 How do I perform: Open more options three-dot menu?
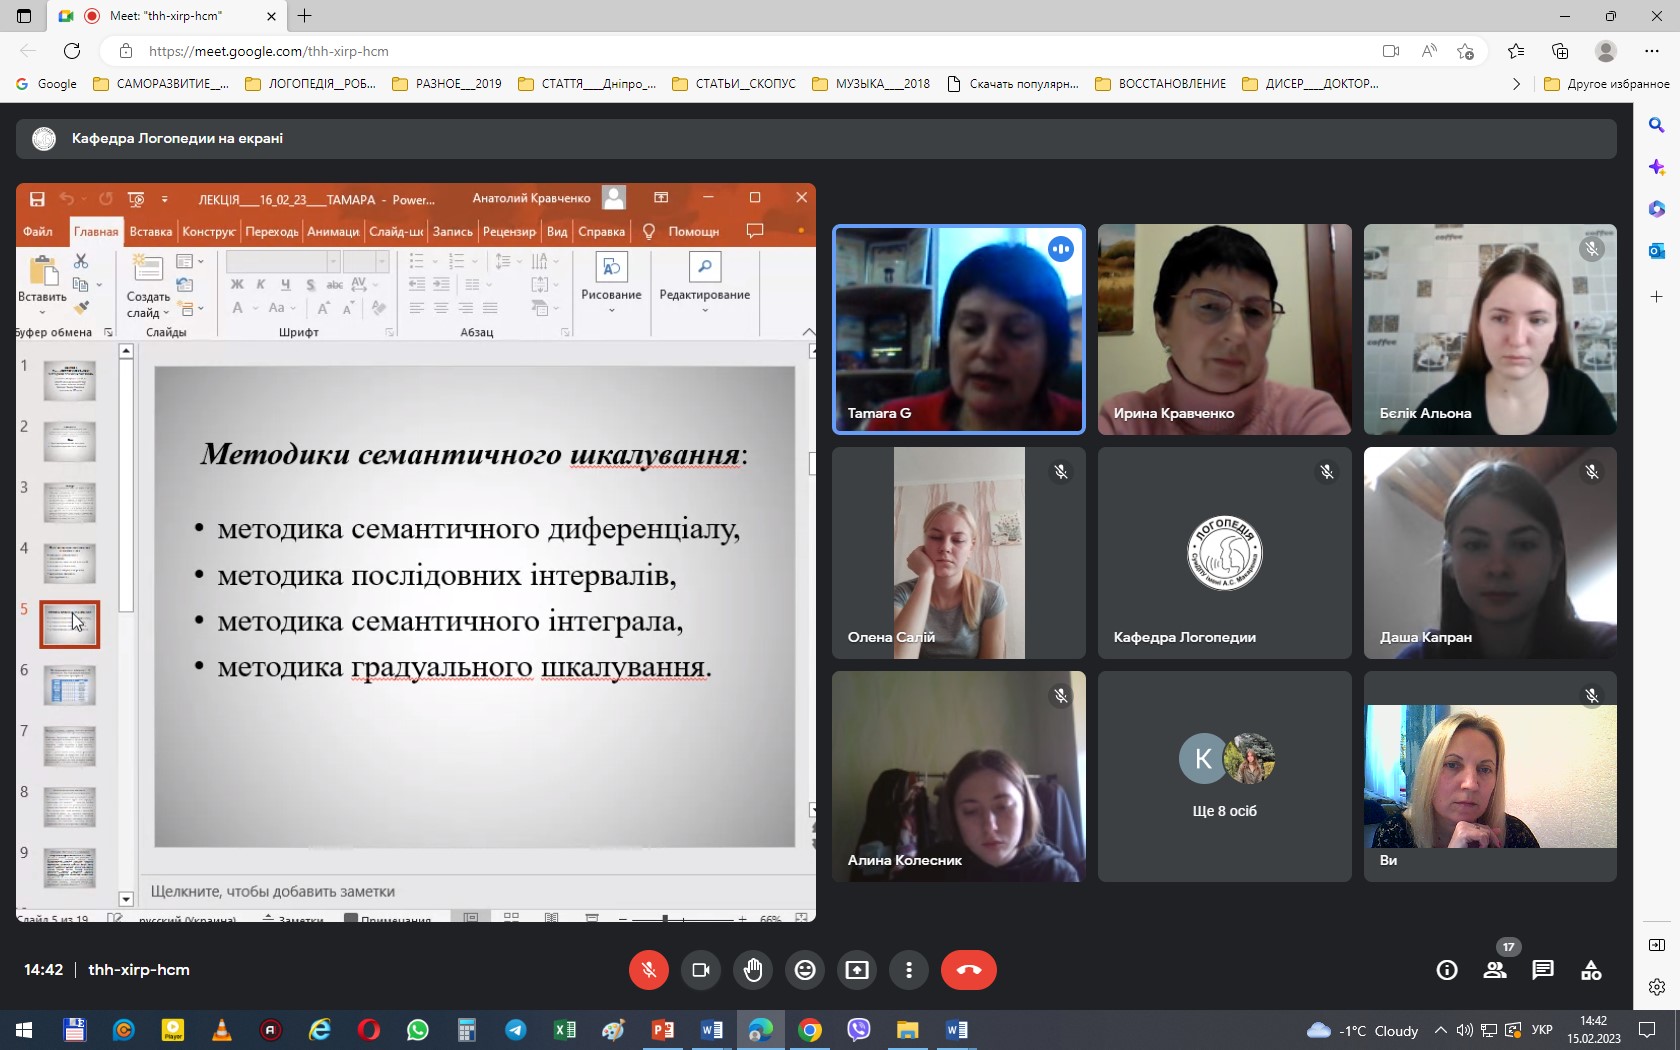[909, 970]
